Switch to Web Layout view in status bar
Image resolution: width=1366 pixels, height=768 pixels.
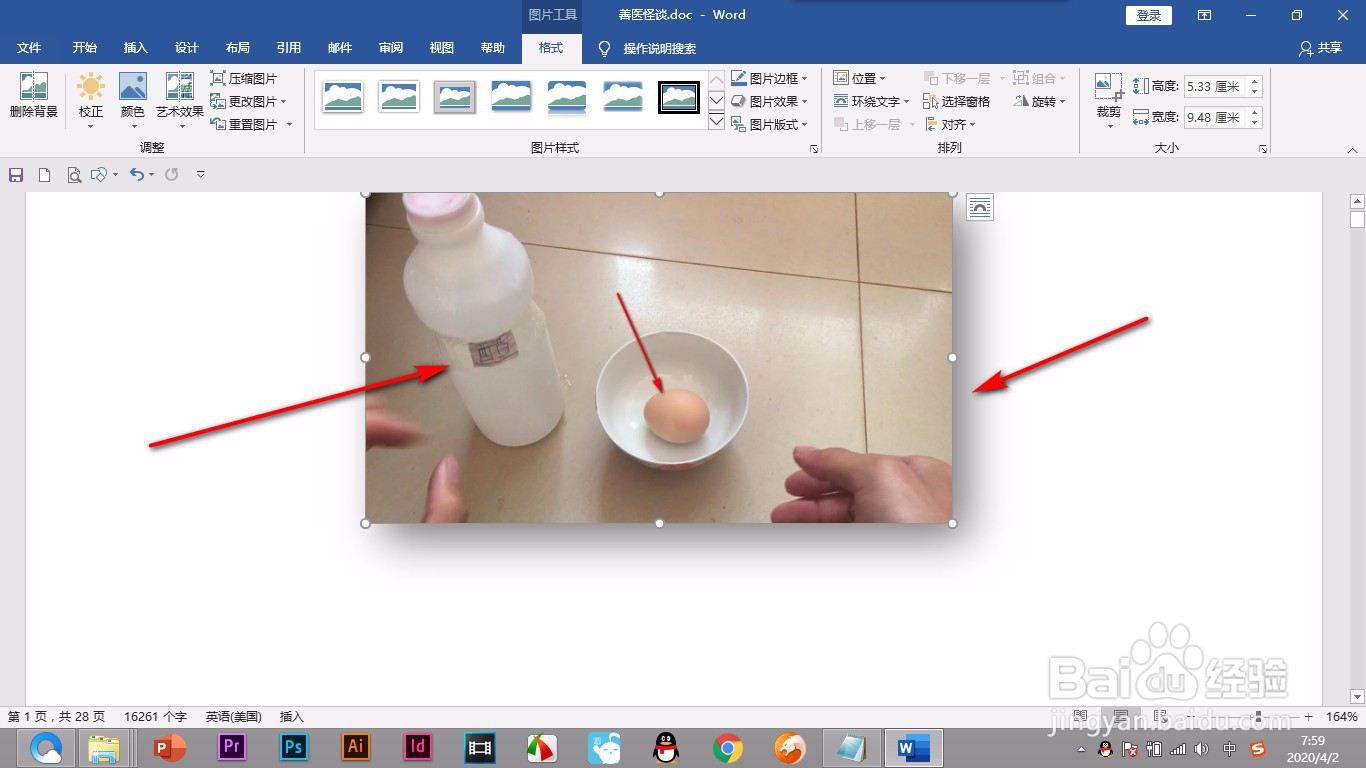pos(1160,717)
